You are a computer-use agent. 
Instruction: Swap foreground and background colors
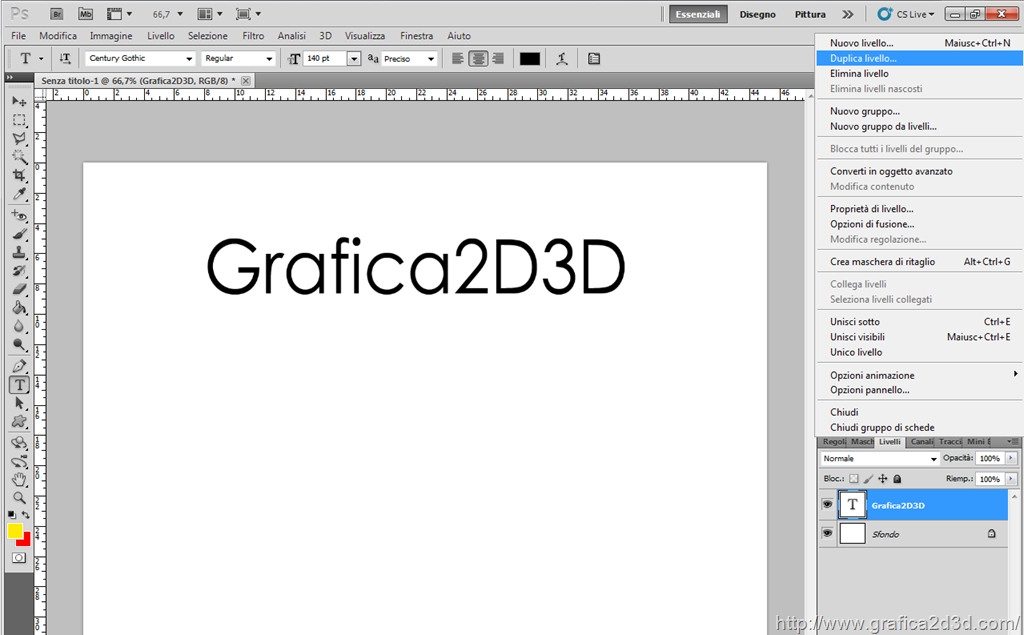point(26,515)
